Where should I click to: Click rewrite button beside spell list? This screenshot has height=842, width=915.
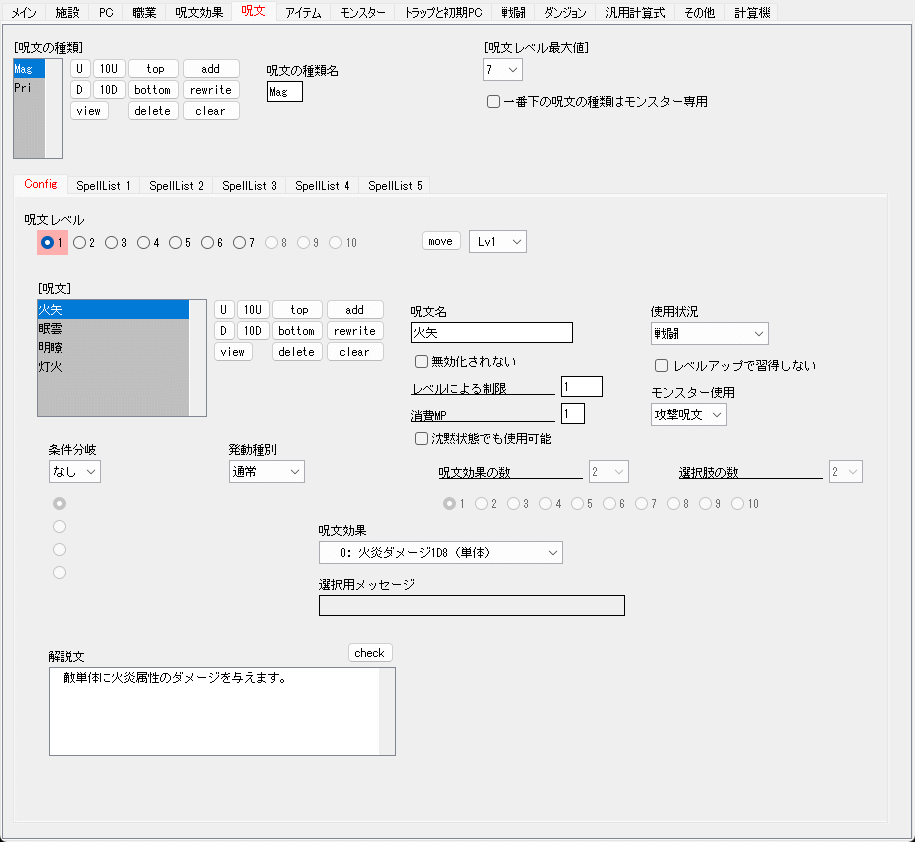coord(355,331)
